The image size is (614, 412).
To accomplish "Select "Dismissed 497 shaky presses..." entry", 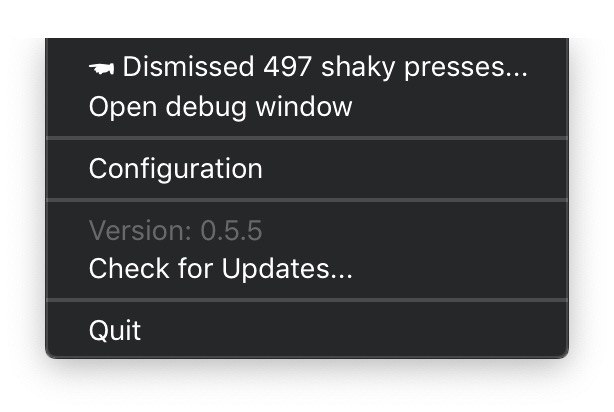I will 307,67.
